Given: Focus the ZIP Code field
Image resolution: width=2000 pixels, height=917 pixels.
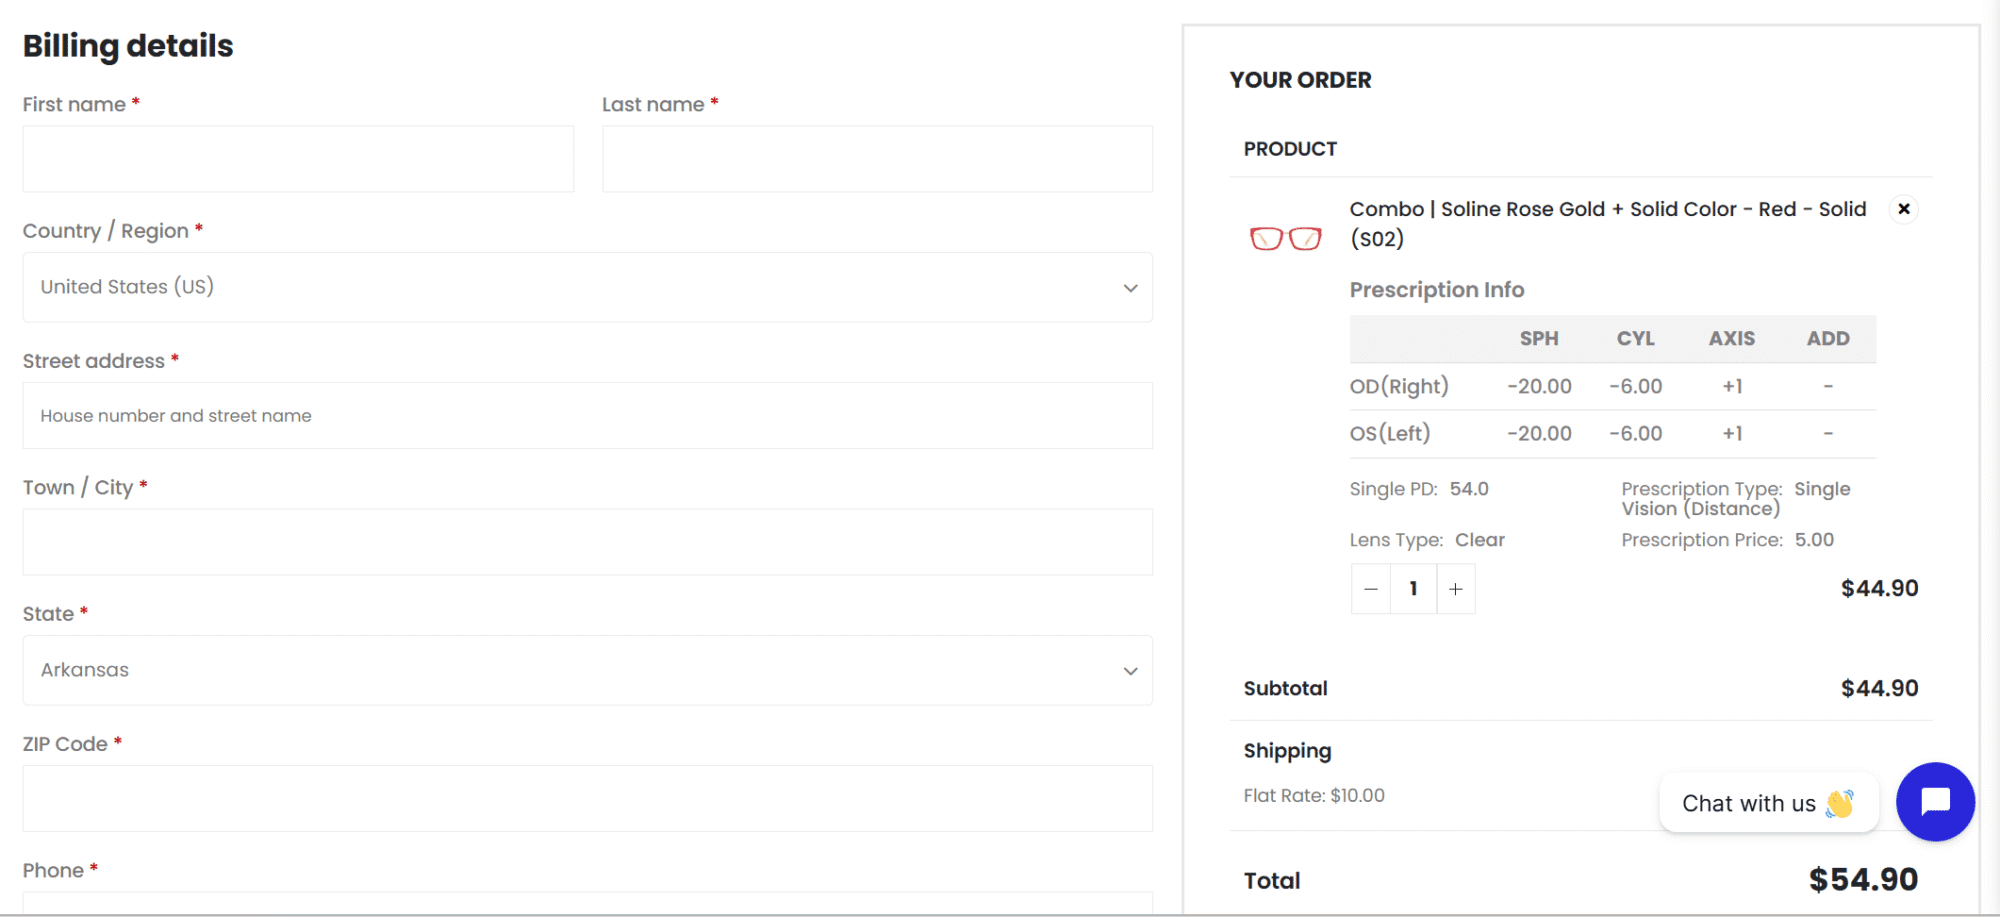Looking at the screenshot, I should pyautogui.click(x=587, y=798).
